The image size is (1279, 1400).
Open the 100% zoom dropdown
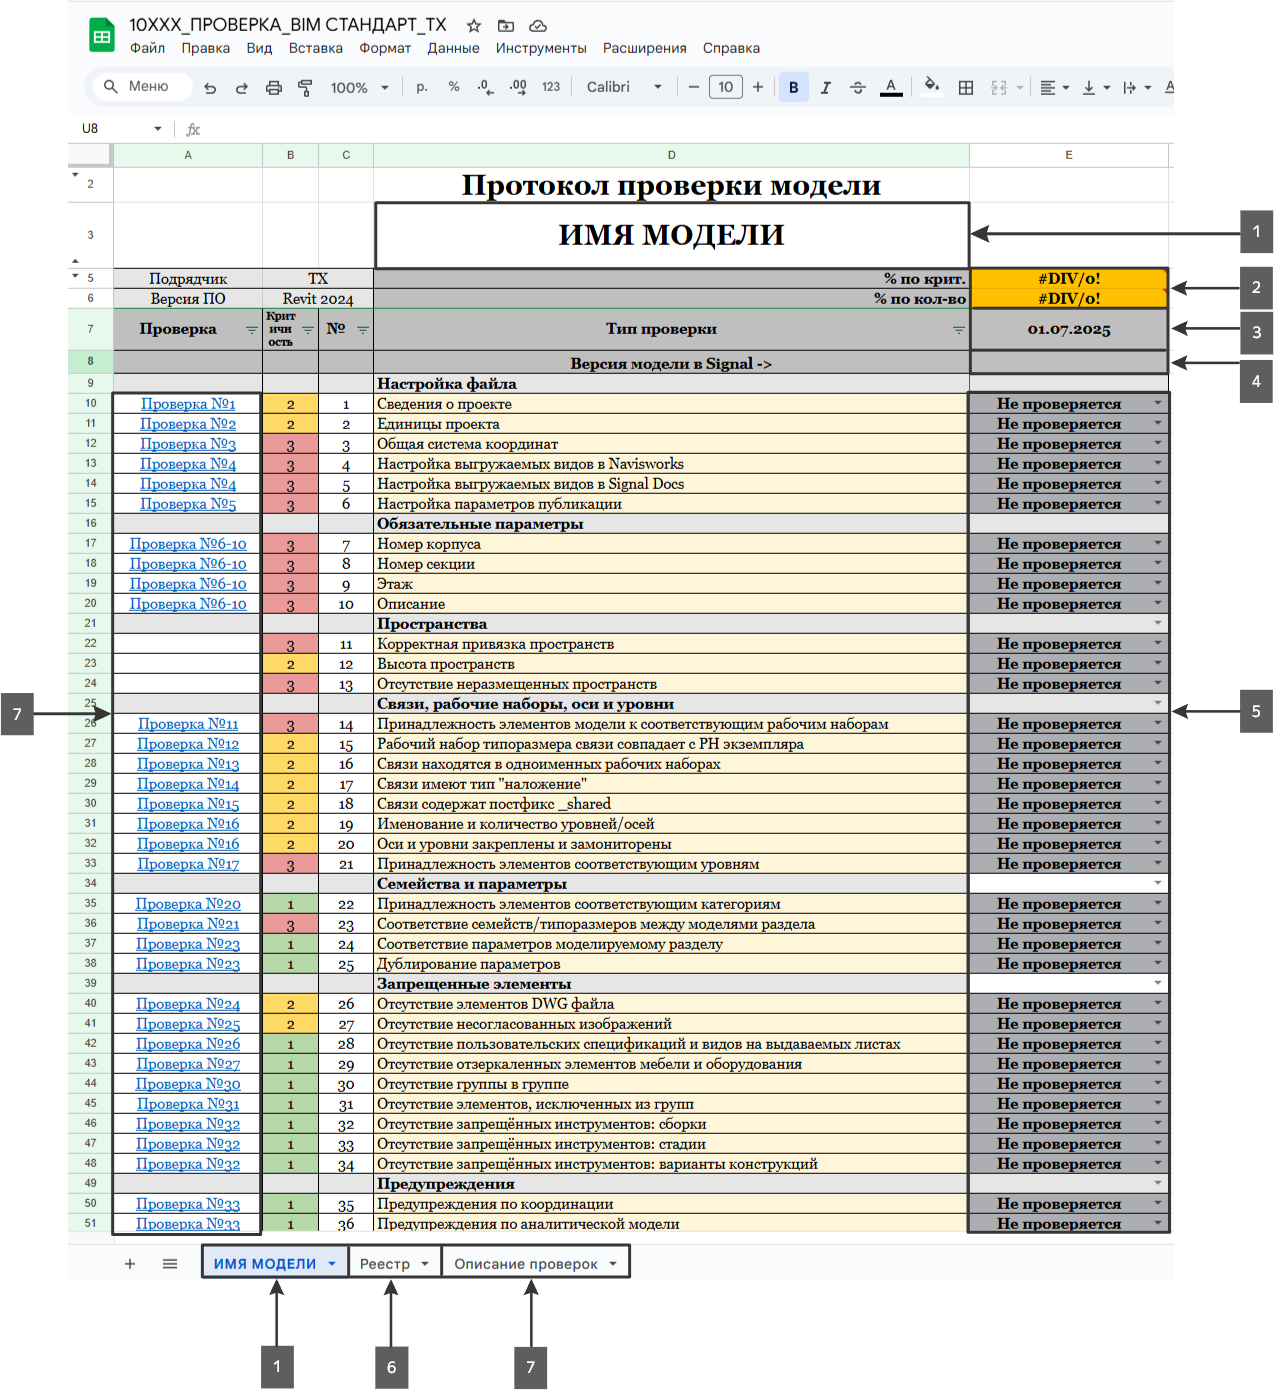pyautogui.click(x=359, y=88)
